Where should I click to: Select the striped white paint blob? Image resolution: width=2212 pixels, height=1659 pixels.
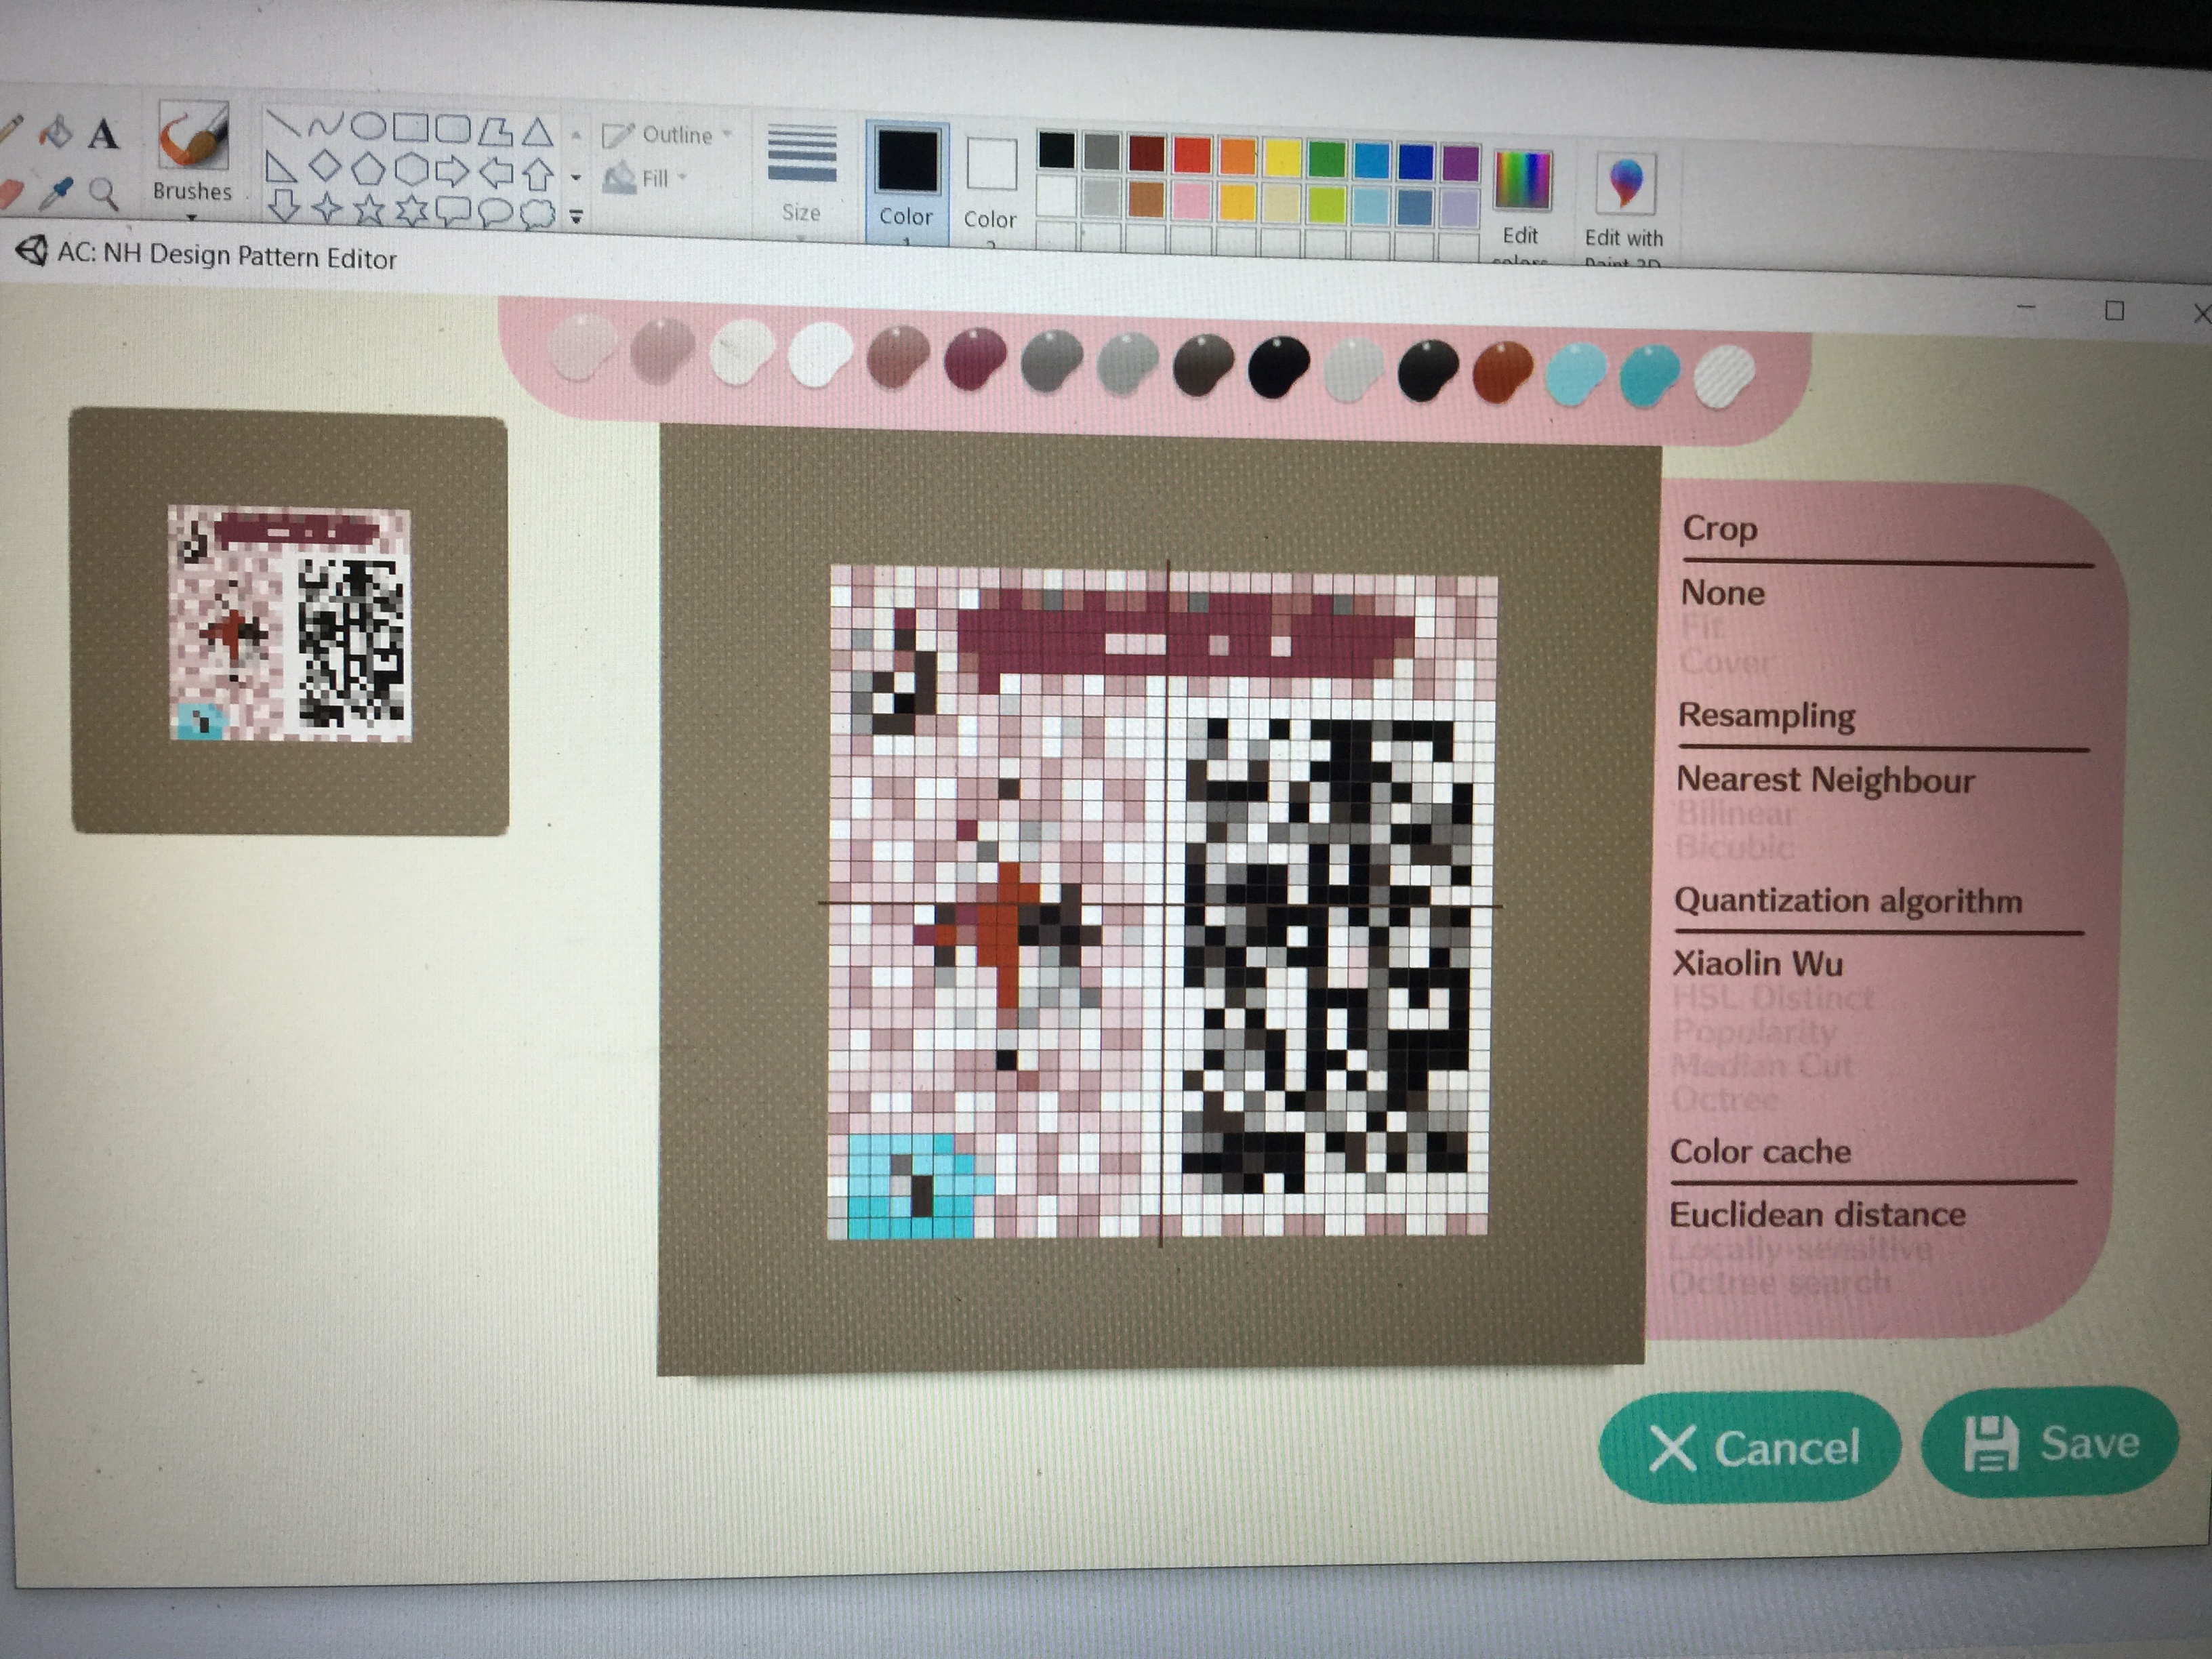(x=1724, y=376)
